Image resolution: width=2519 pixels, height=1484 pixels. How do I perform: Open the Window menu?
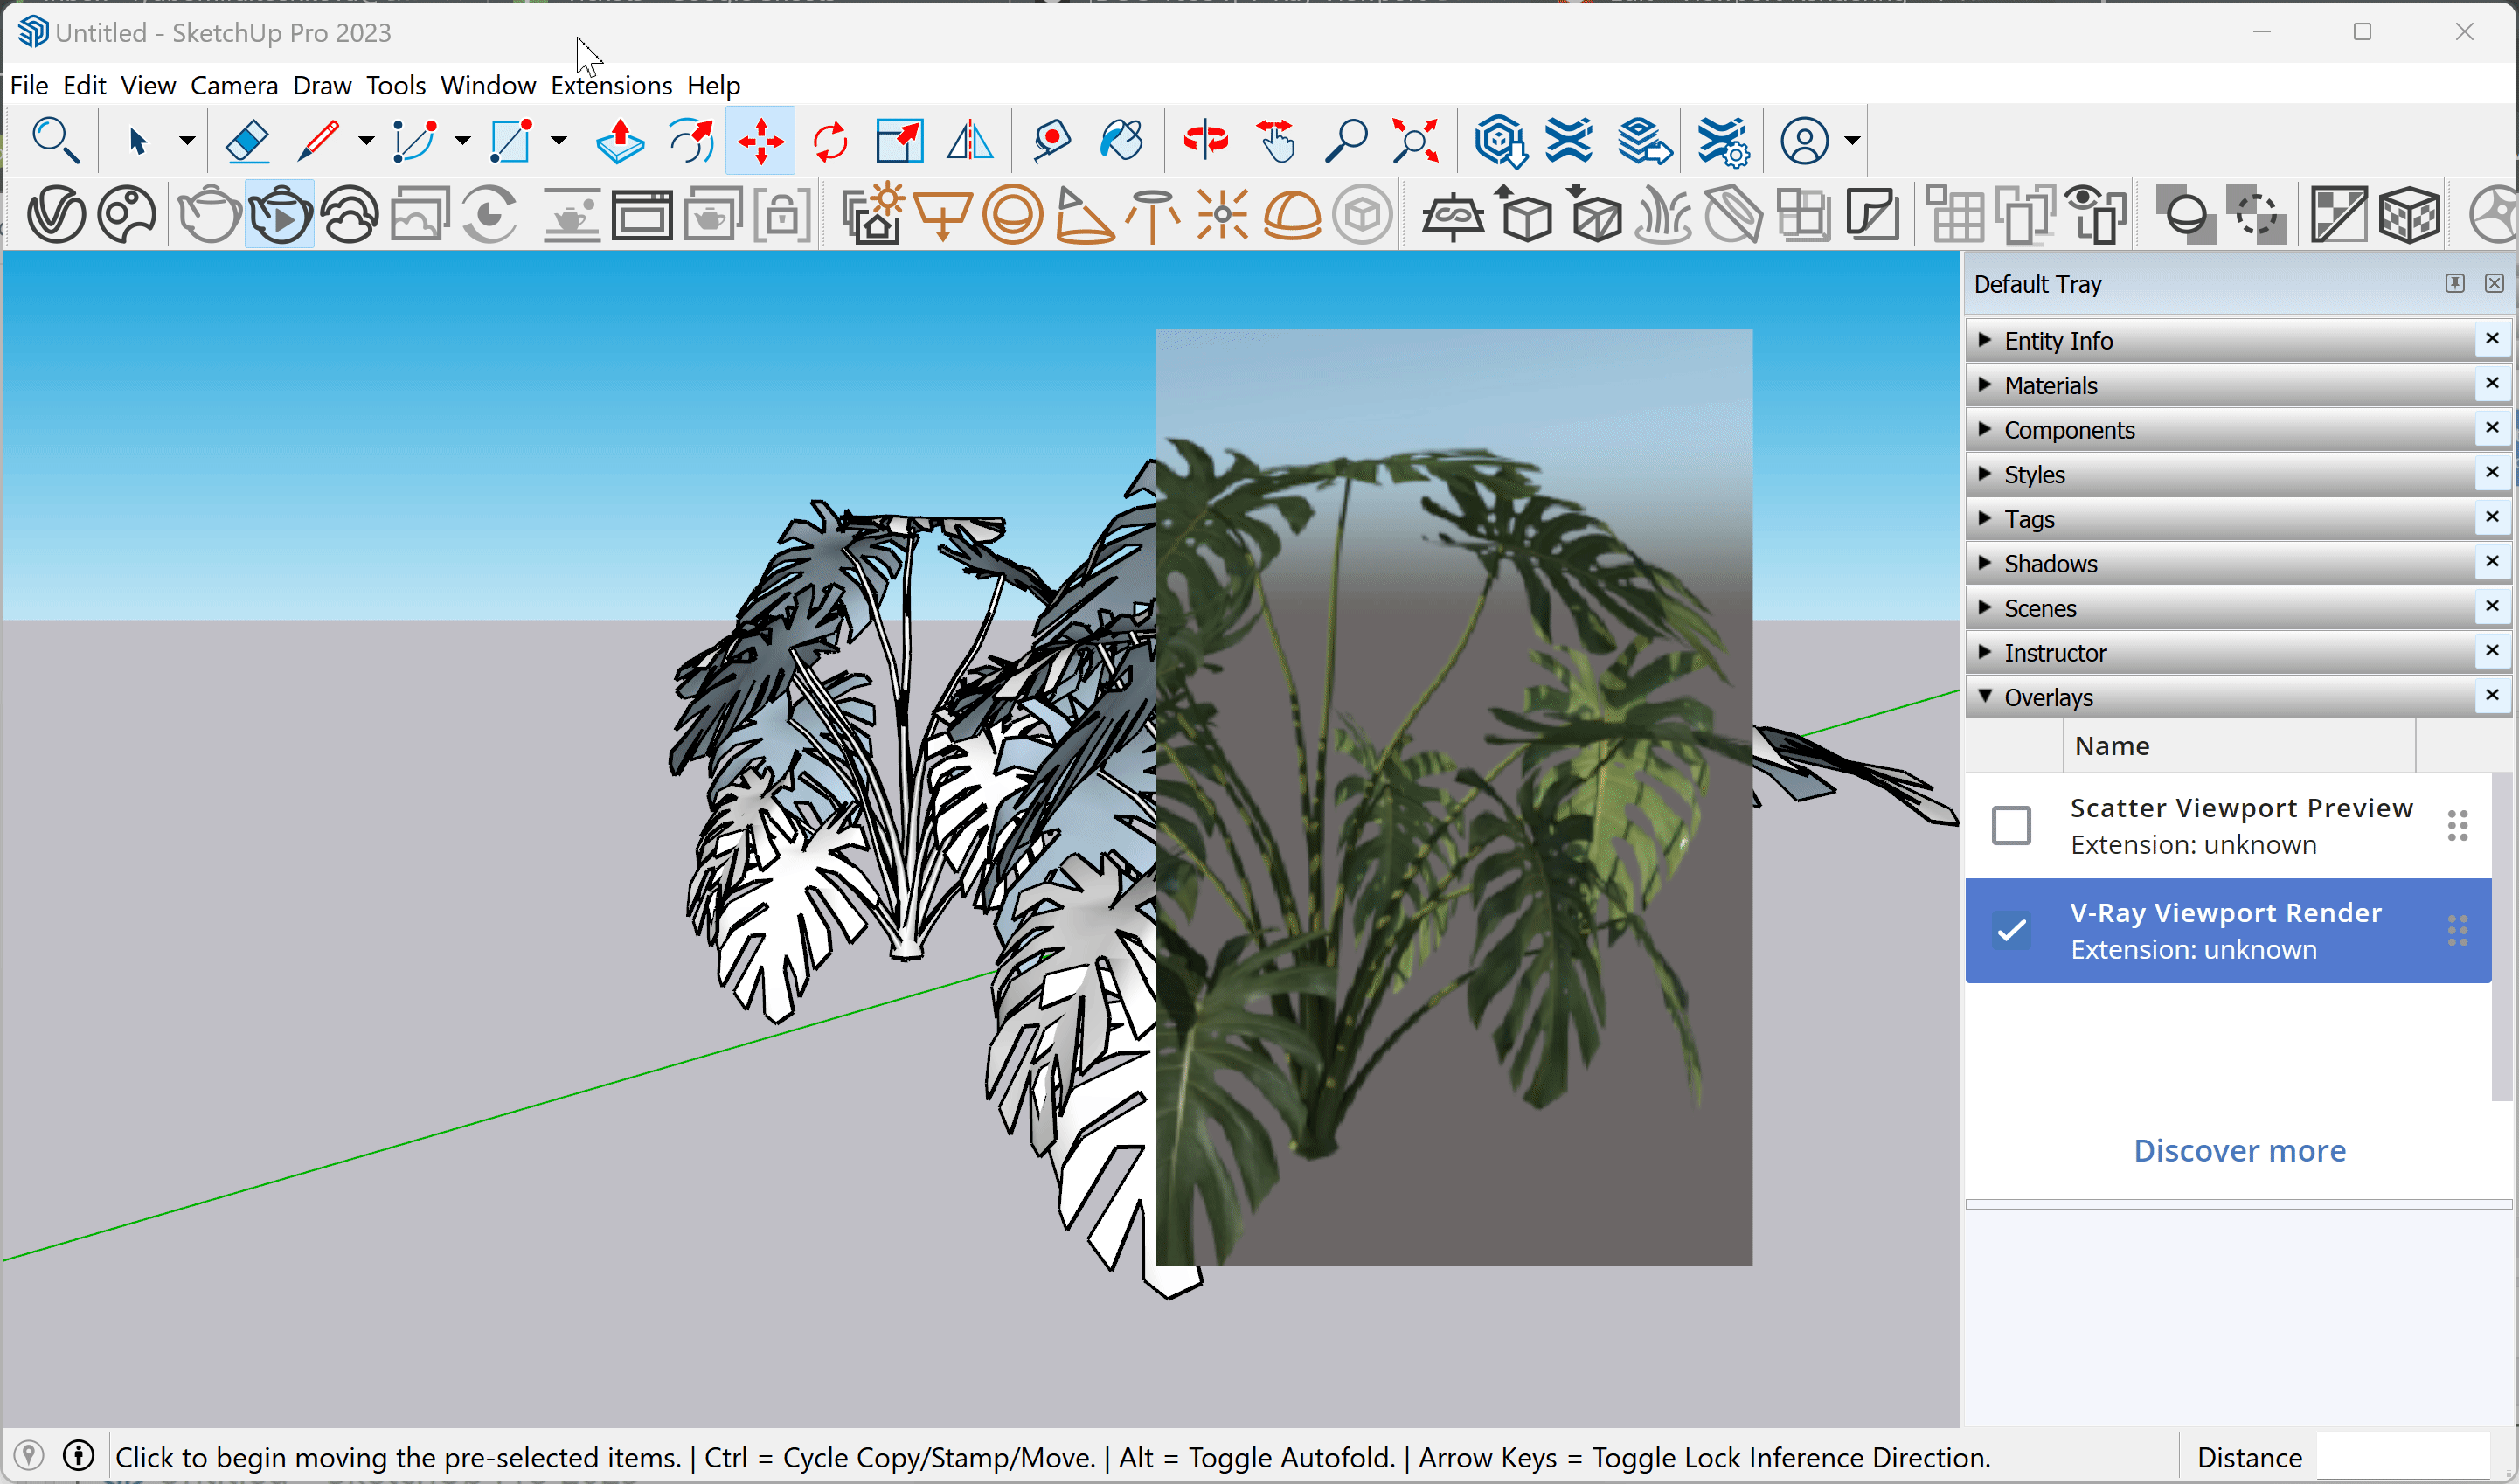tap(488, 85)
